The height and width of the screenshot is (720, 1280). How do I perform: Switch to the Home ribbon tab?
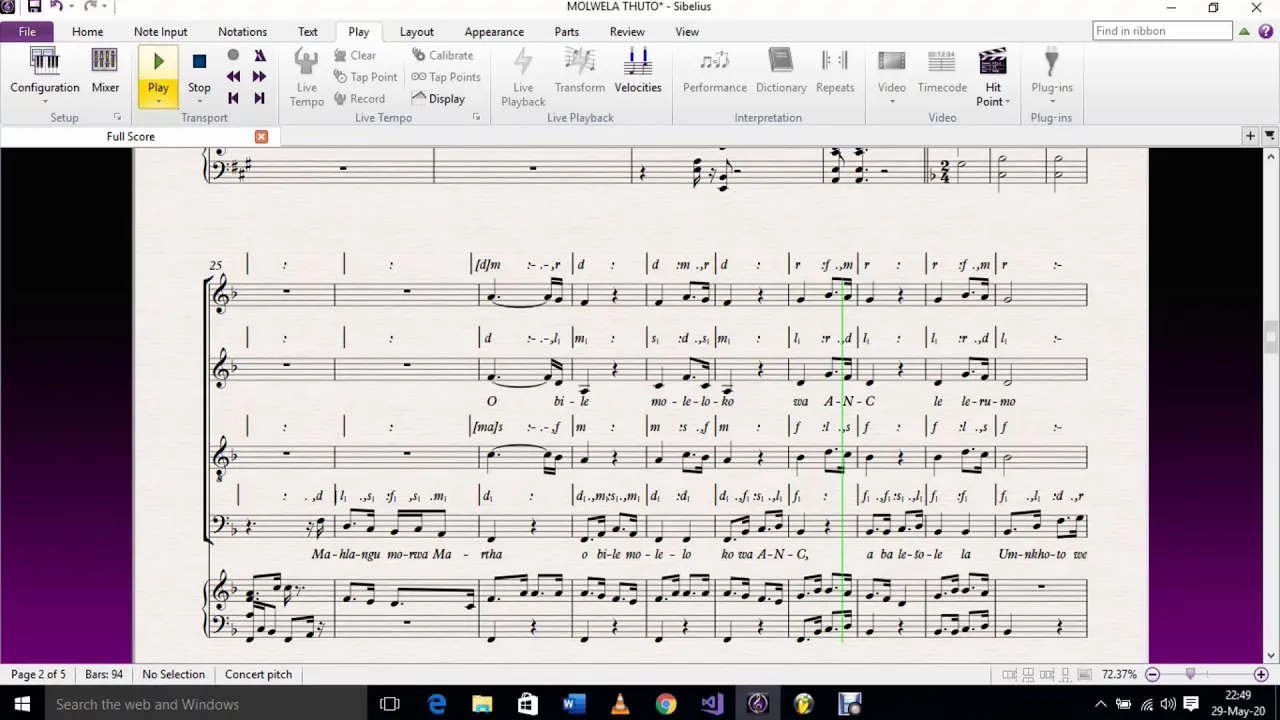click(87, 32)
